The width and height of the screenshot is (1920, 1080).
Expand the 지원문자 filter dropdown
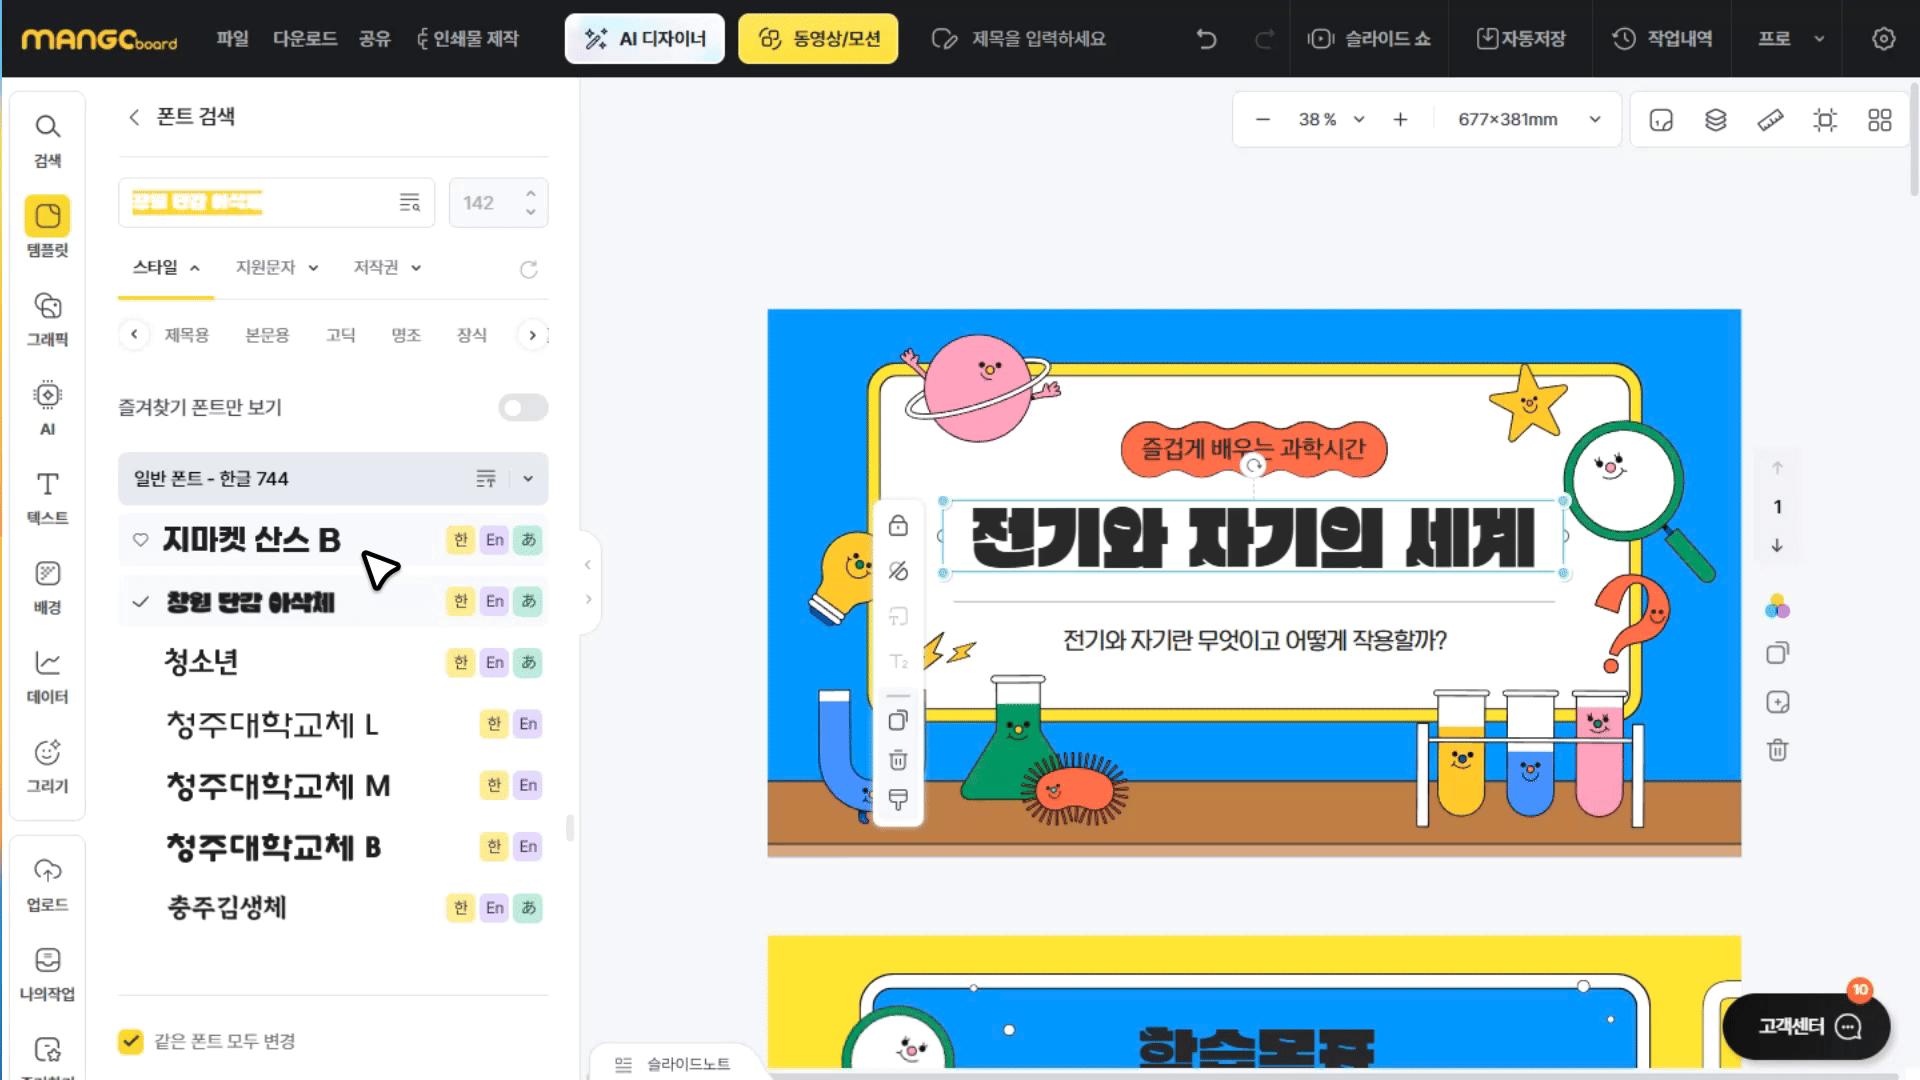click(277, 267)
